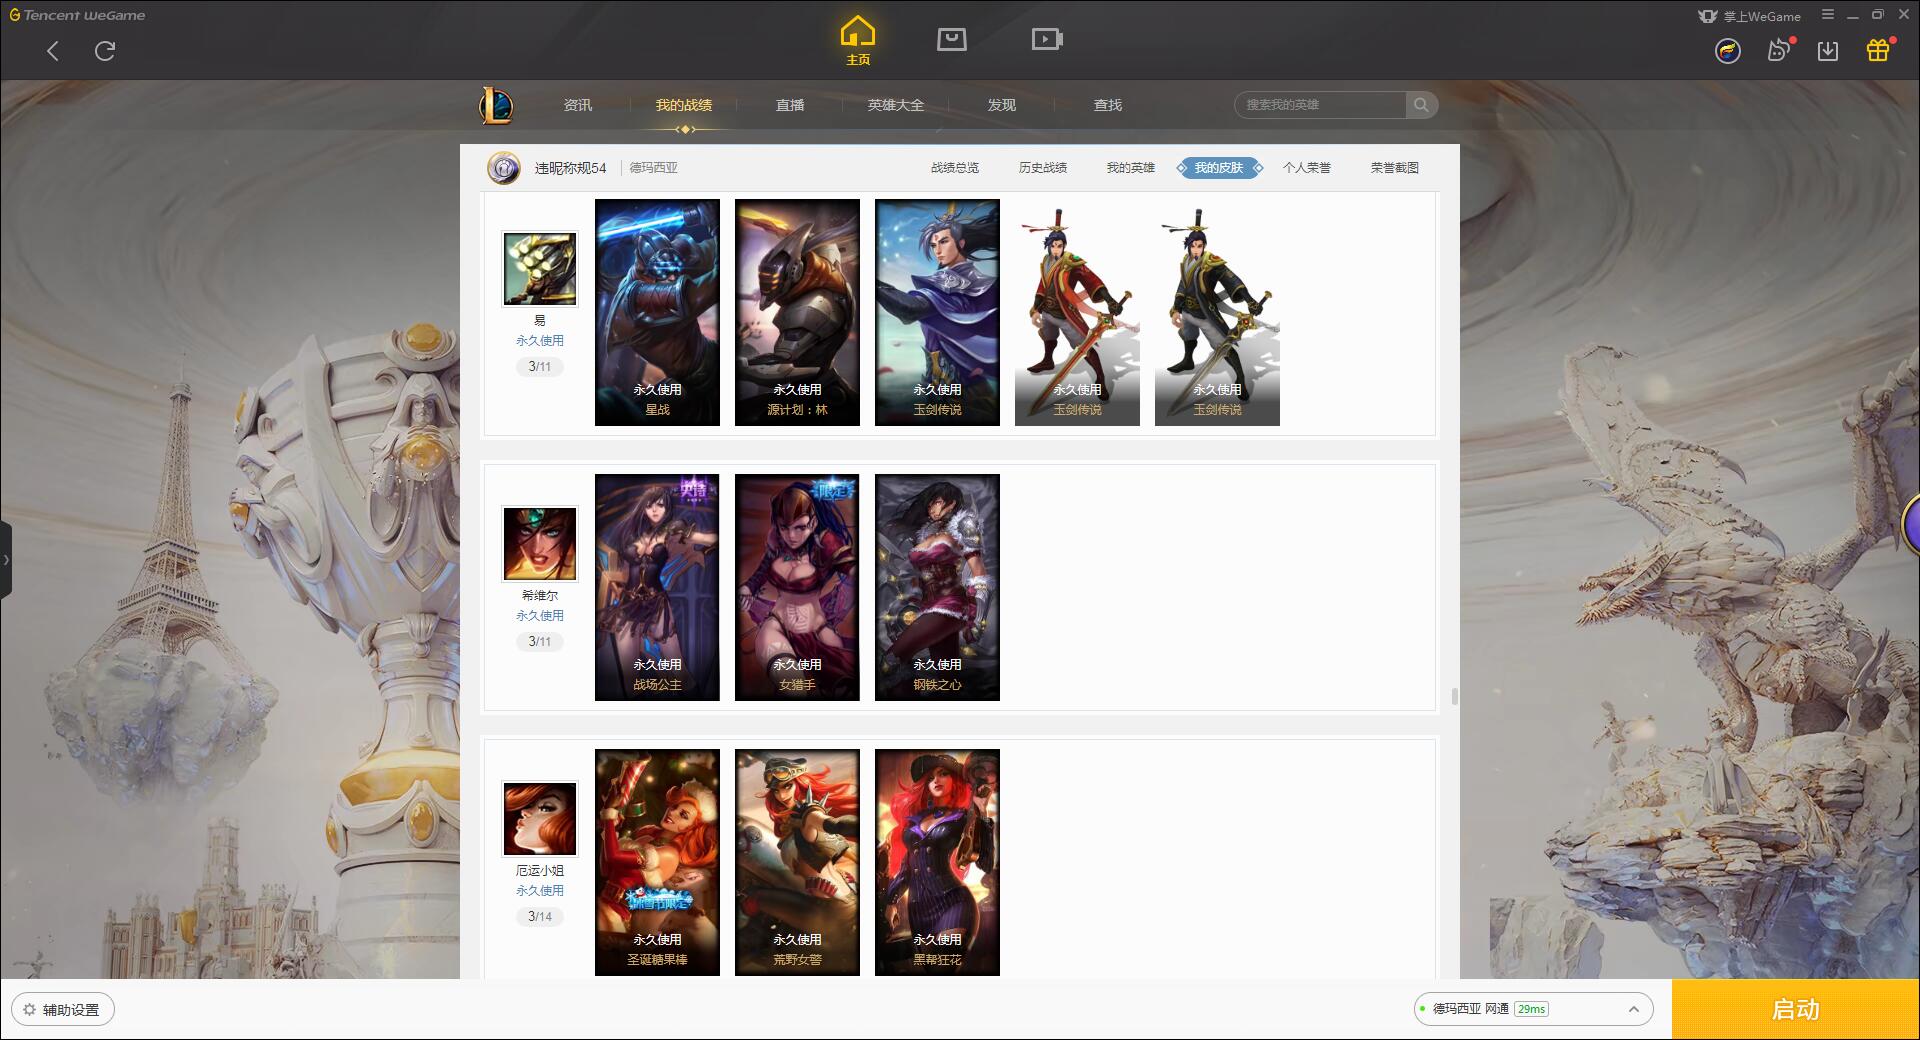Open the download manager icon
The width and height of the screenshot is (1920, 1040).
[x=1828, y=51]
